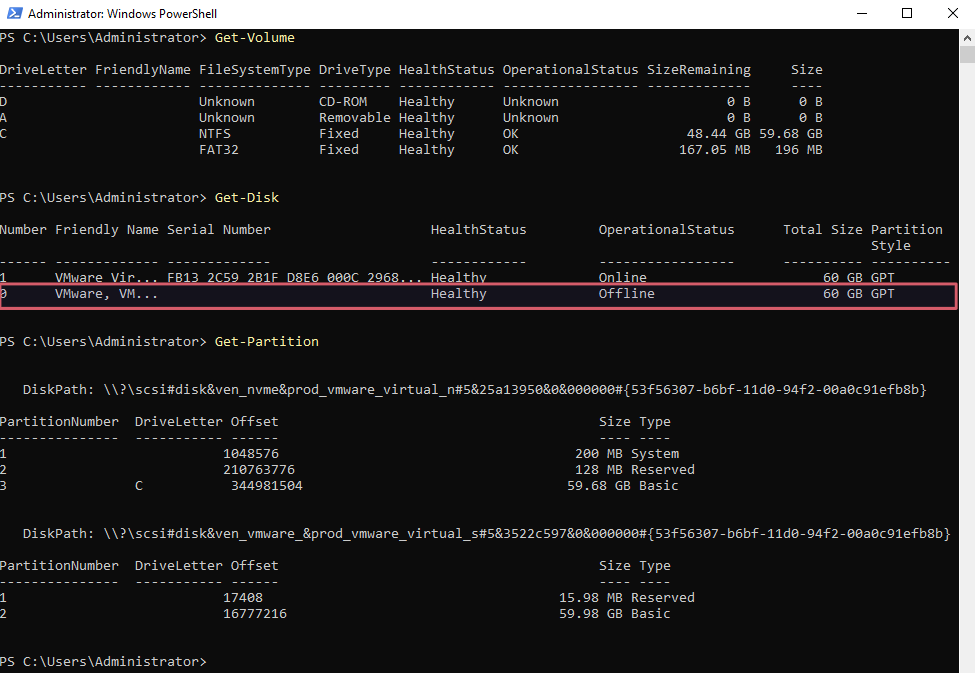
Task: Click the Total Size column header
Action: (823, 230)
